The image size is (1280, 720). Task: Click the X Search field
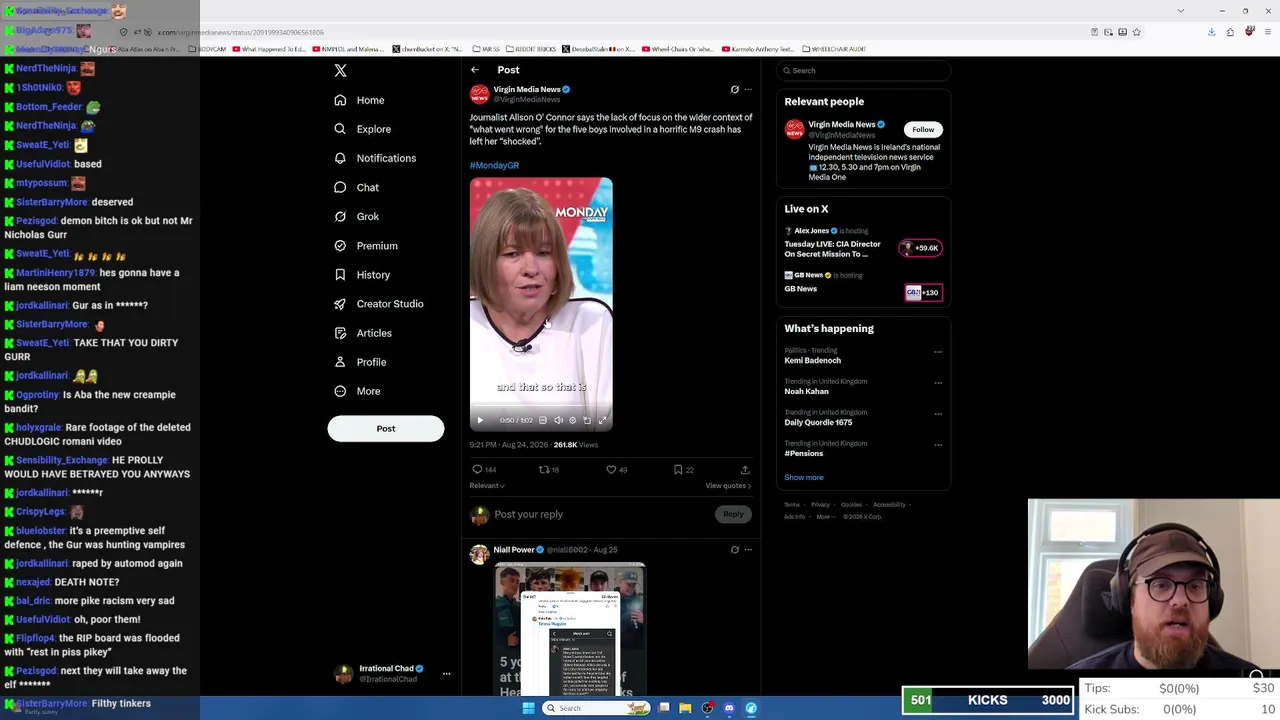tap(864, 71)
